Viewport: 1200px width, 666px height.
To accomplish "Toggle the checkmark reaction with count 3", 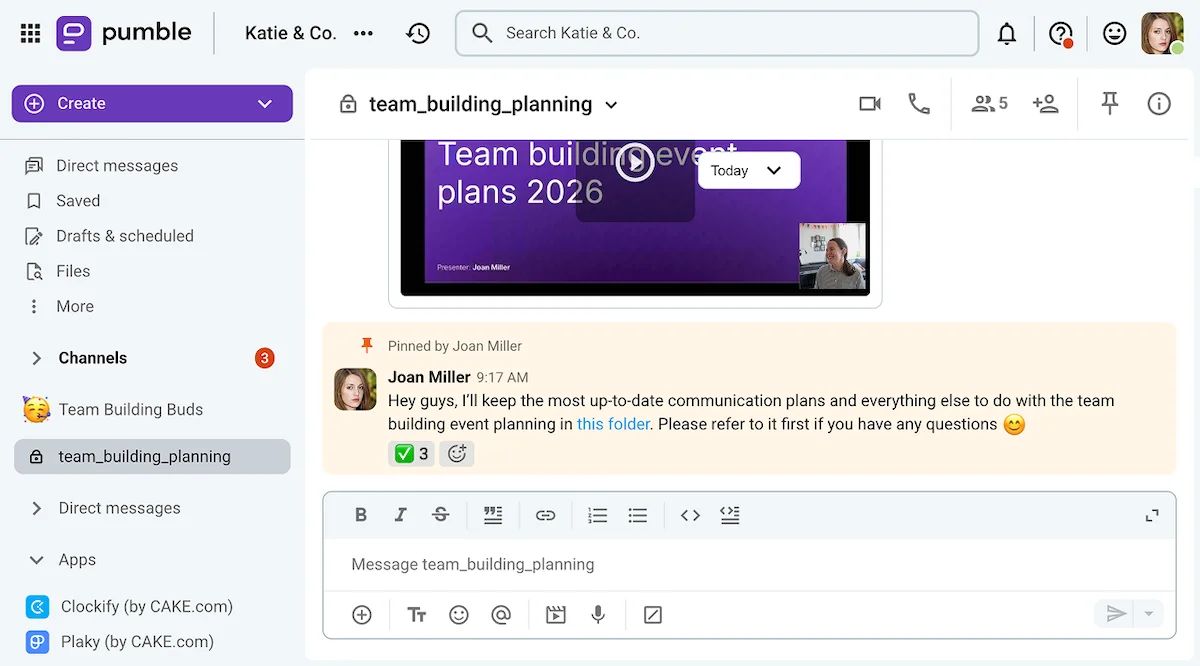I will click(x=411, y=454).
